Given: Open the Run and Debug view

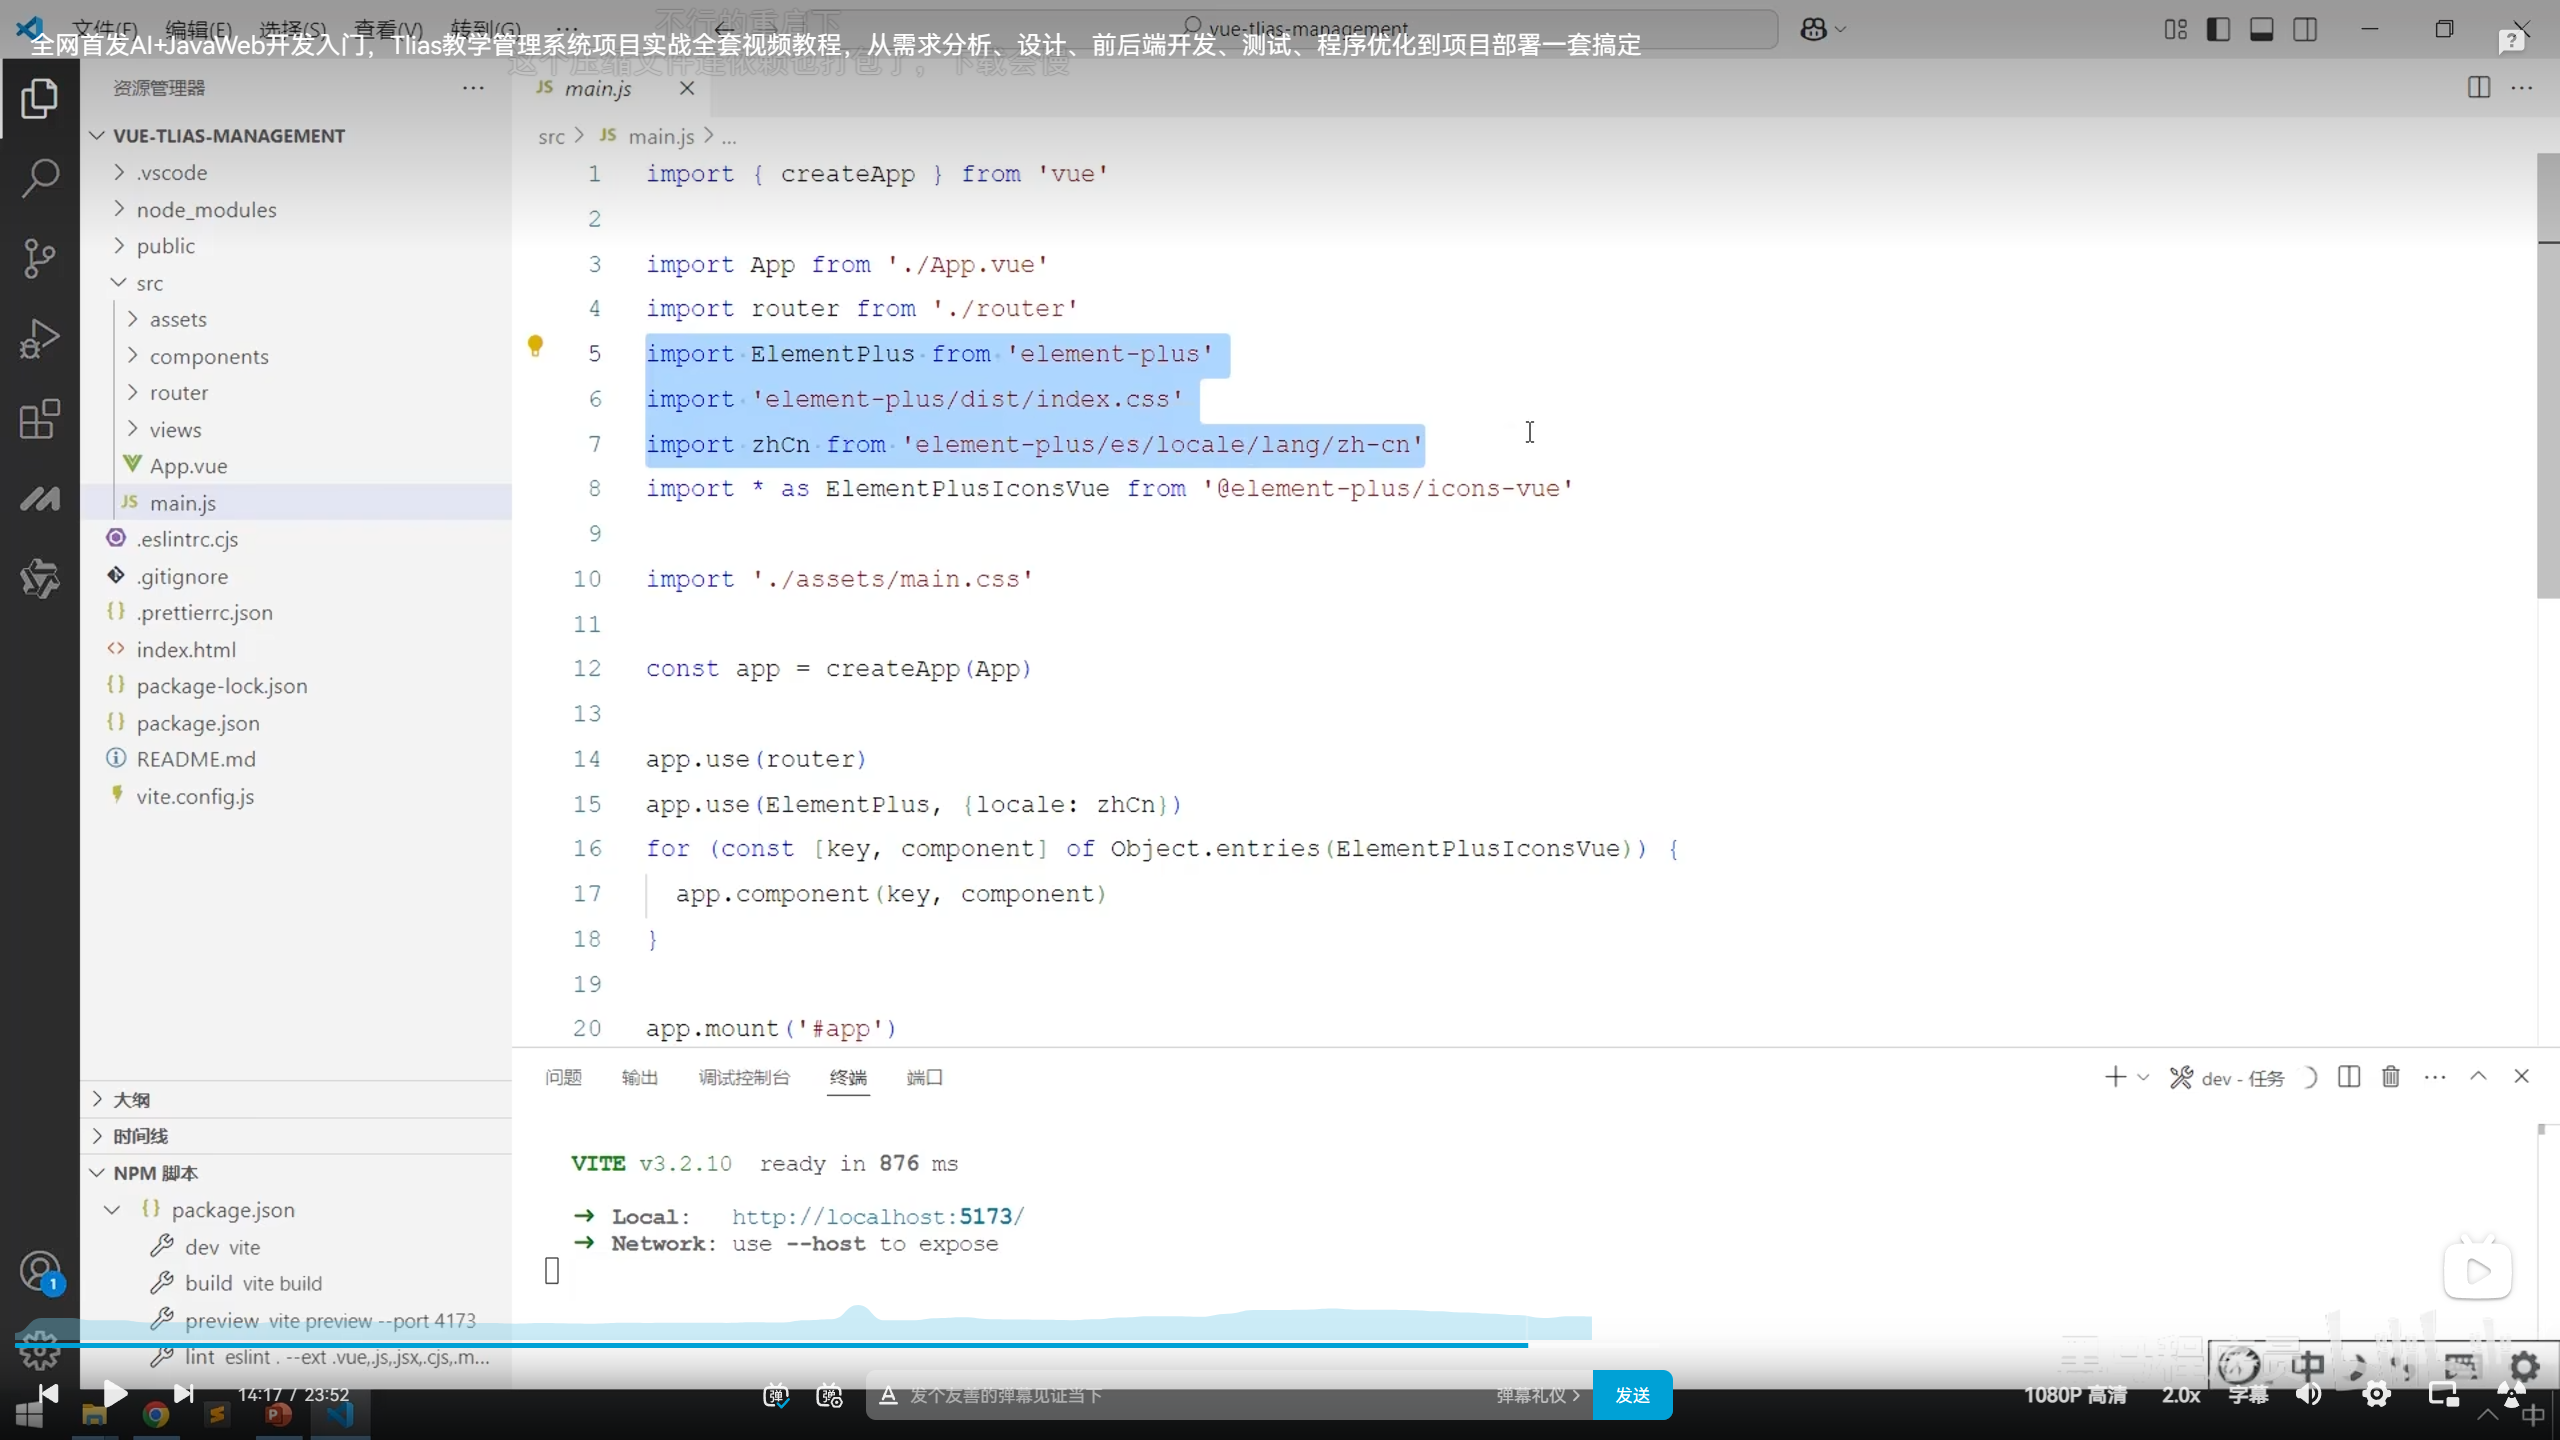Looking at the screenshot, I should [40, 338].
